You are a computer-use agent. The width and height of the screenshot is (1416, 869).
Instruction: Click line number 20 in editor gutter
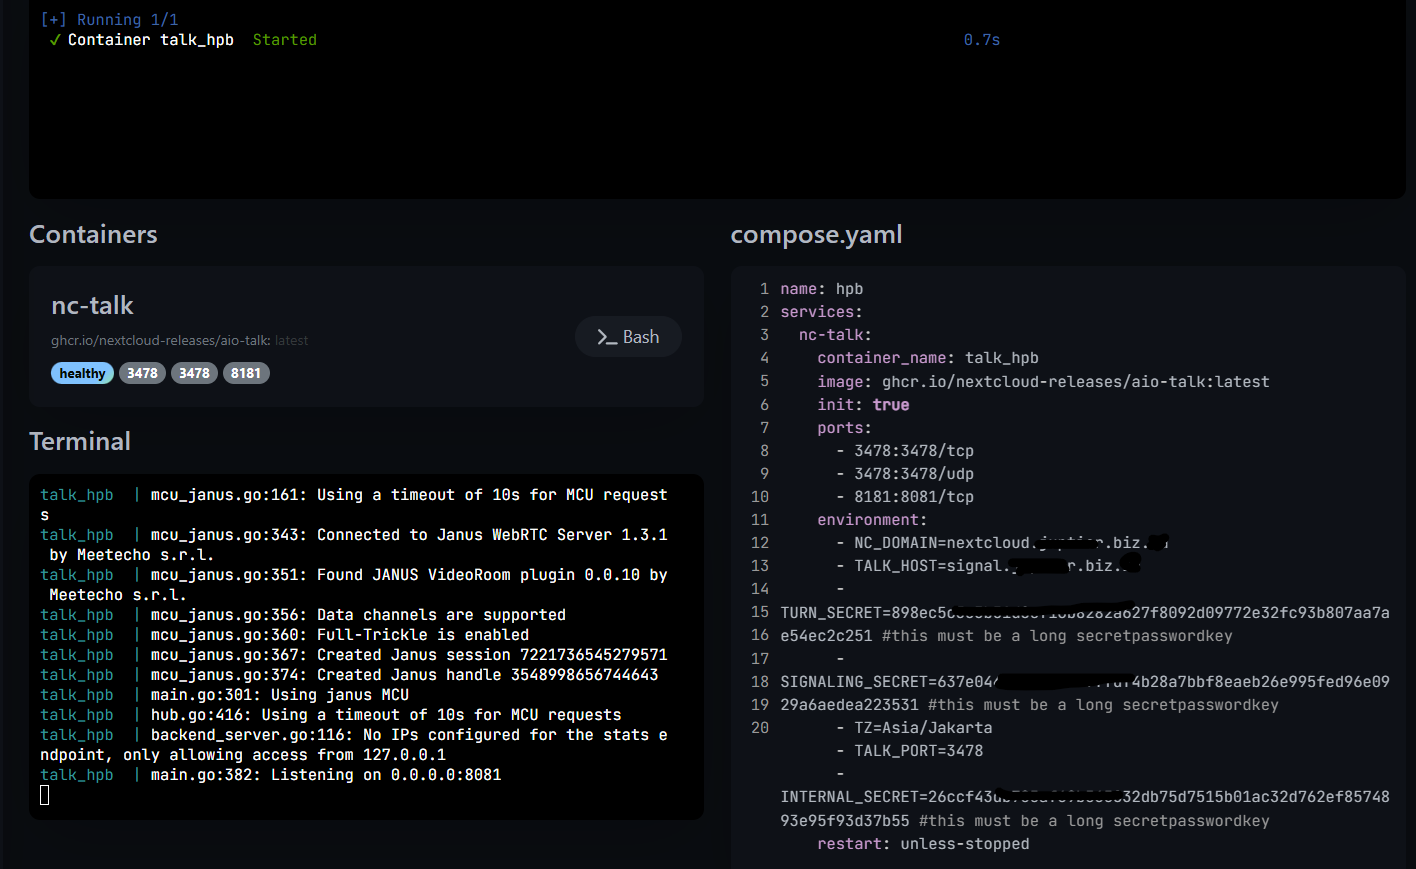(760, 728)
